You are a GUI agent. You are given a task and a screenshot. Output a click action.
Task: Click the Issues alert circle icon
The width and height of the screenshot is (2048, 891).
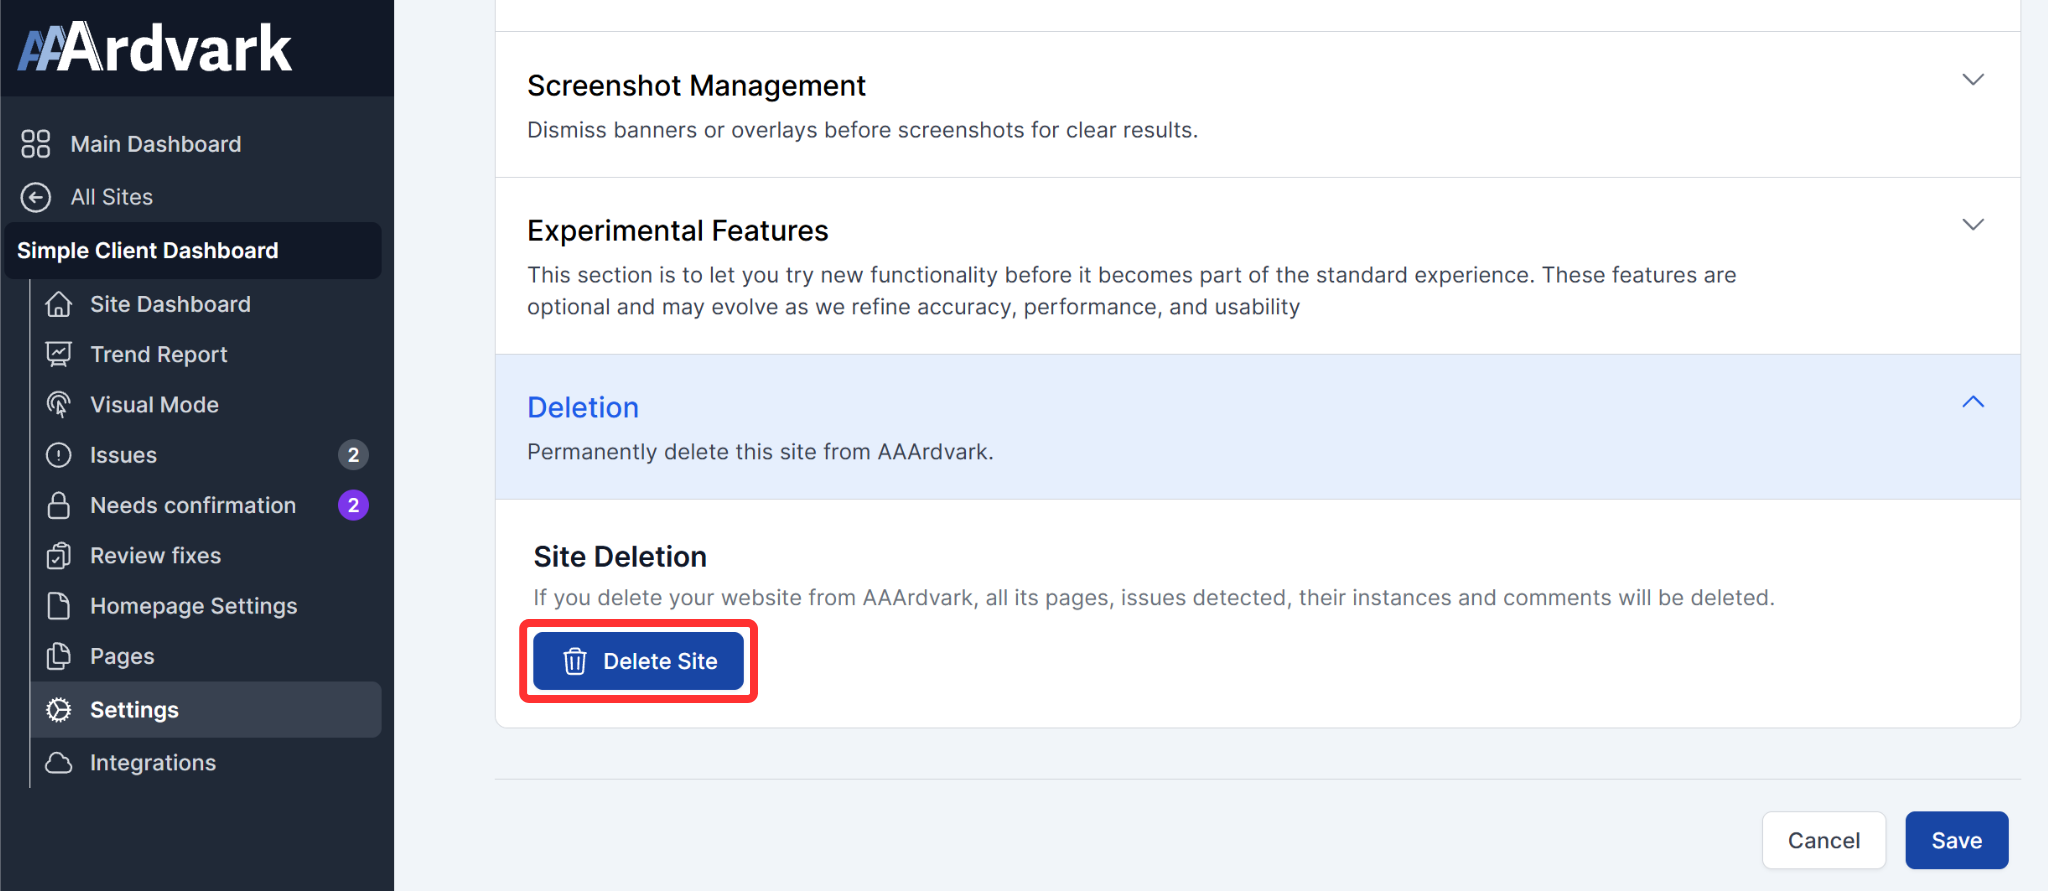coord(59,455)
